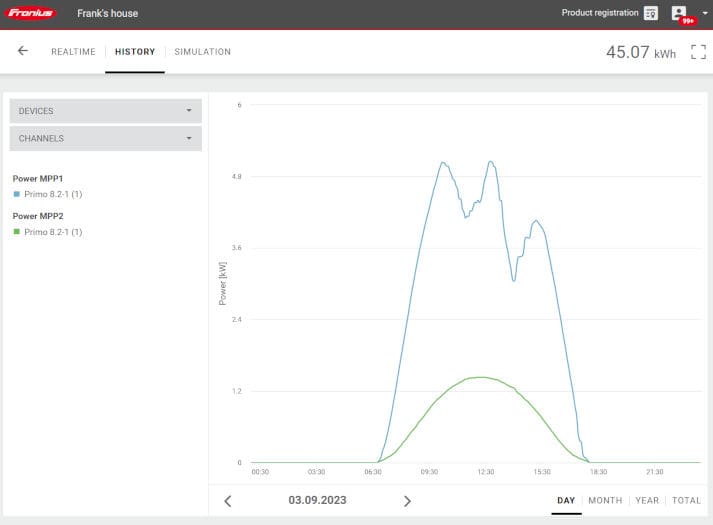713x525 pixels.
Task: Go back with the left arrow icon
Action: click(23, 51)
